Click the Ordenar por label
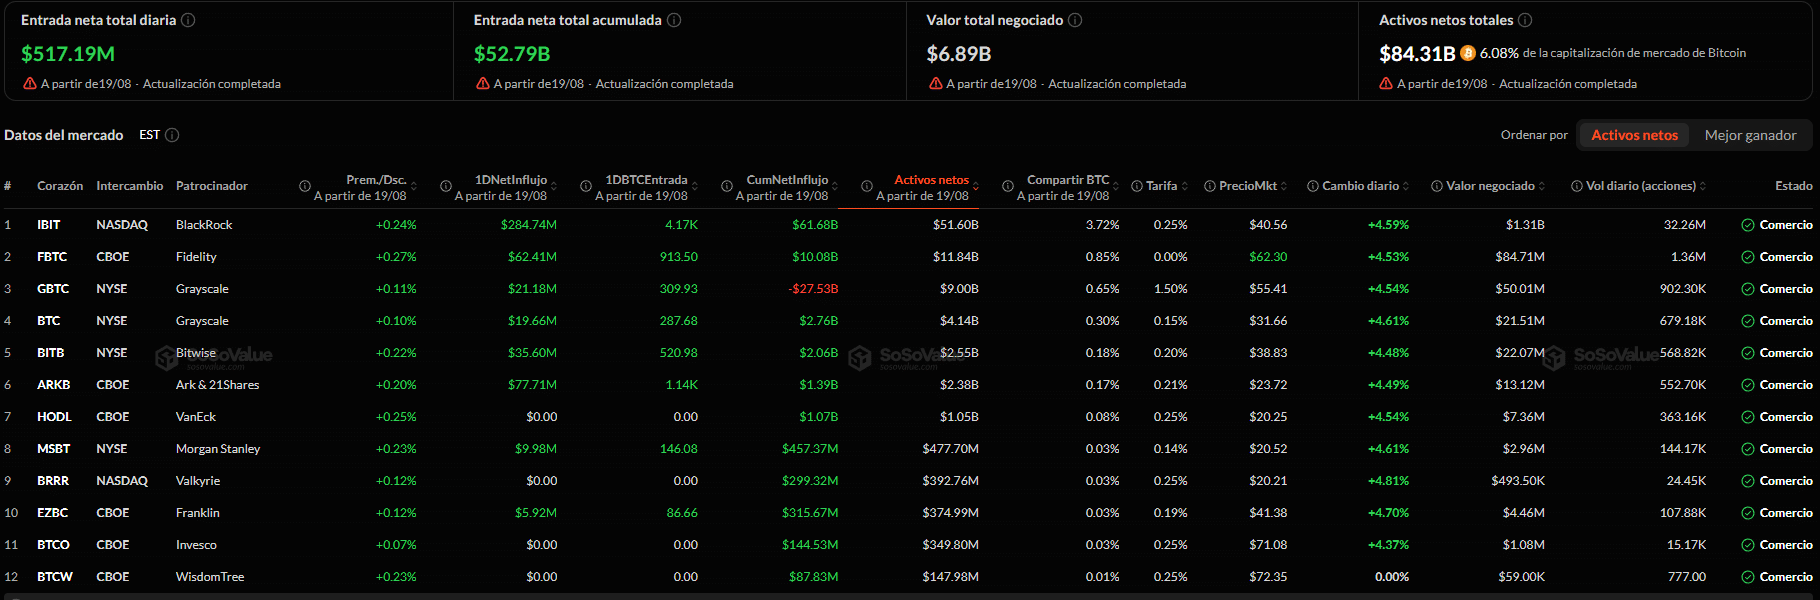This screenshot has width=1820, height=600. (x=1534, y=135)
